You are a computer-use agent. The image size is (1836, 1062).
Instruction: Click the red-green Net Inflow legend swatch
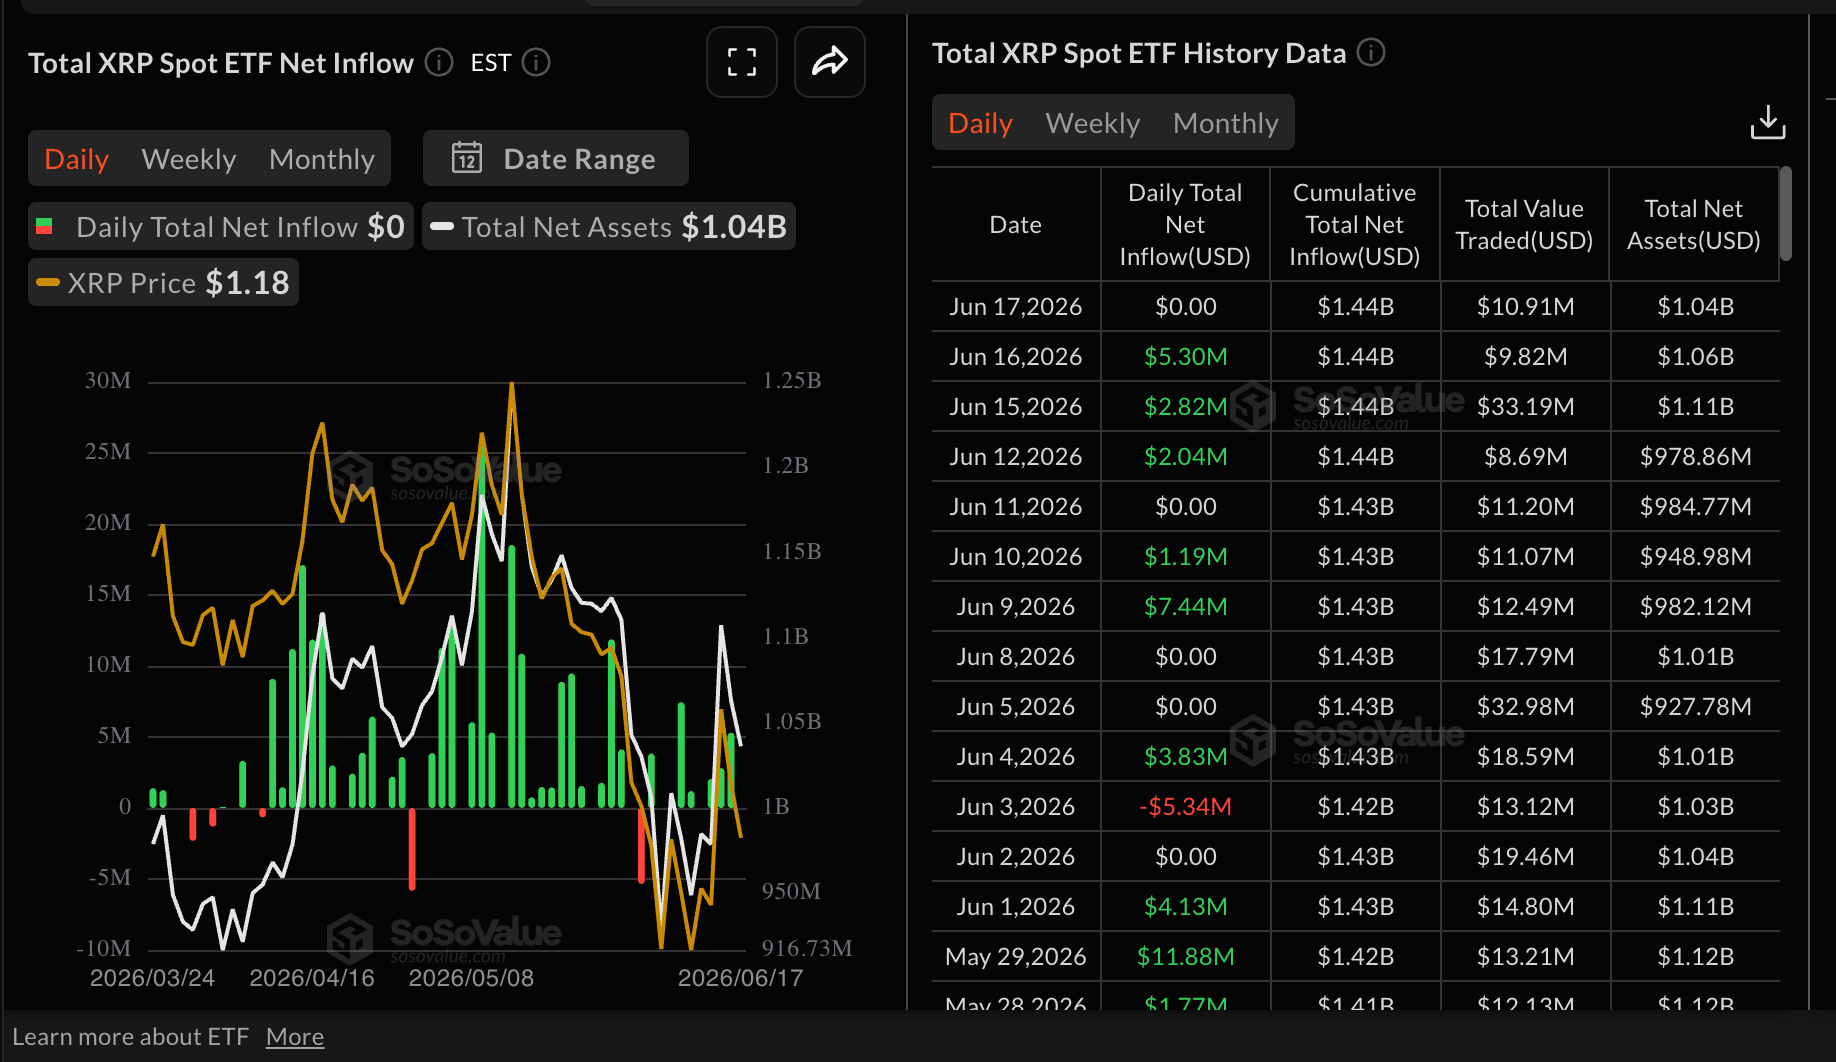[x=44, y=227]
